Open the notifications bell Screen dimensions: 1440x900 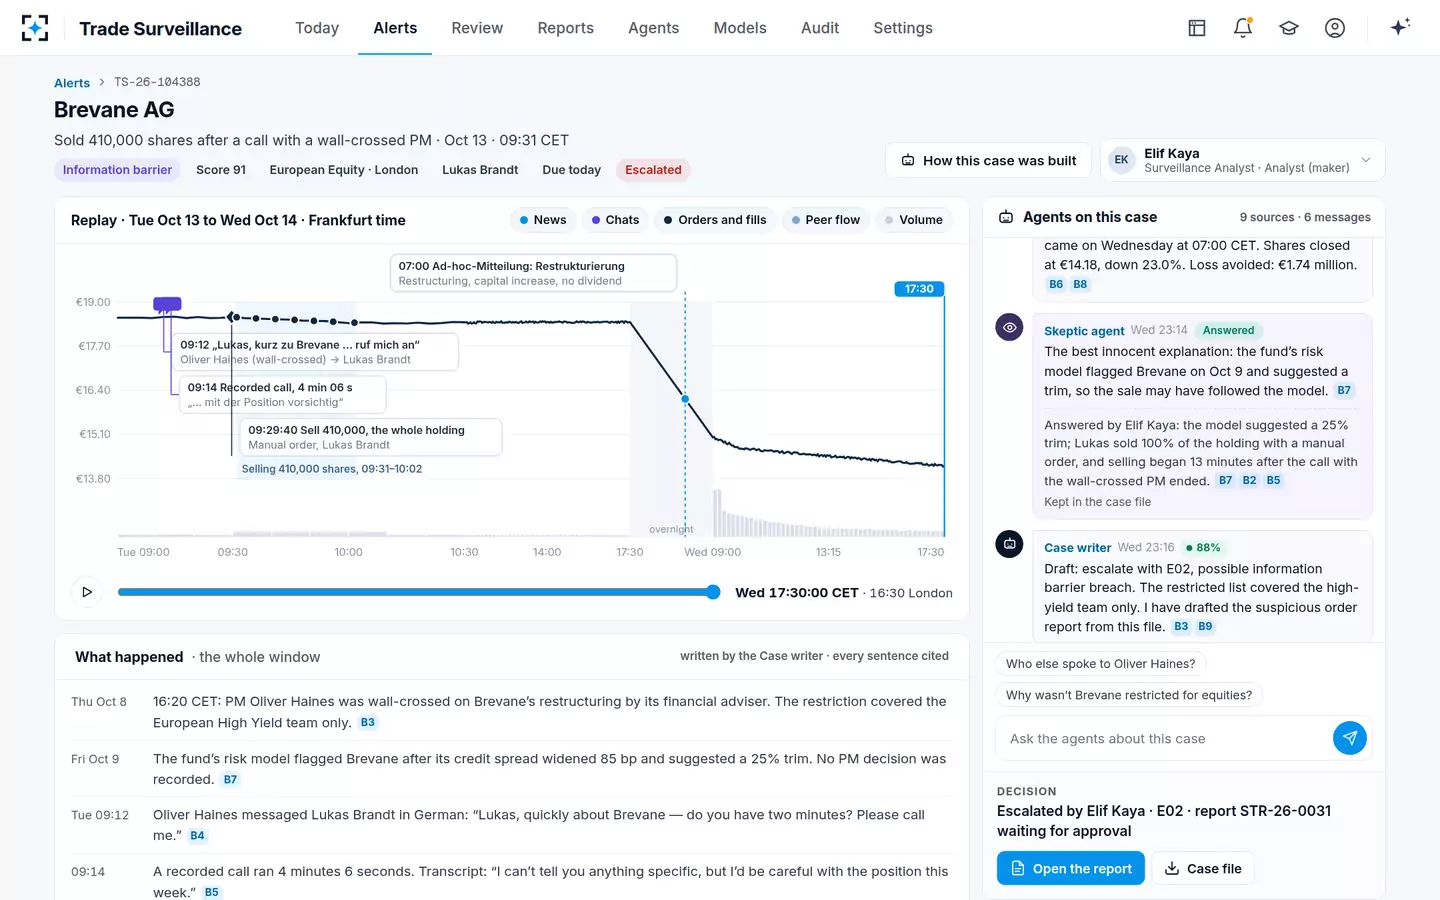tap(1243, 28)
